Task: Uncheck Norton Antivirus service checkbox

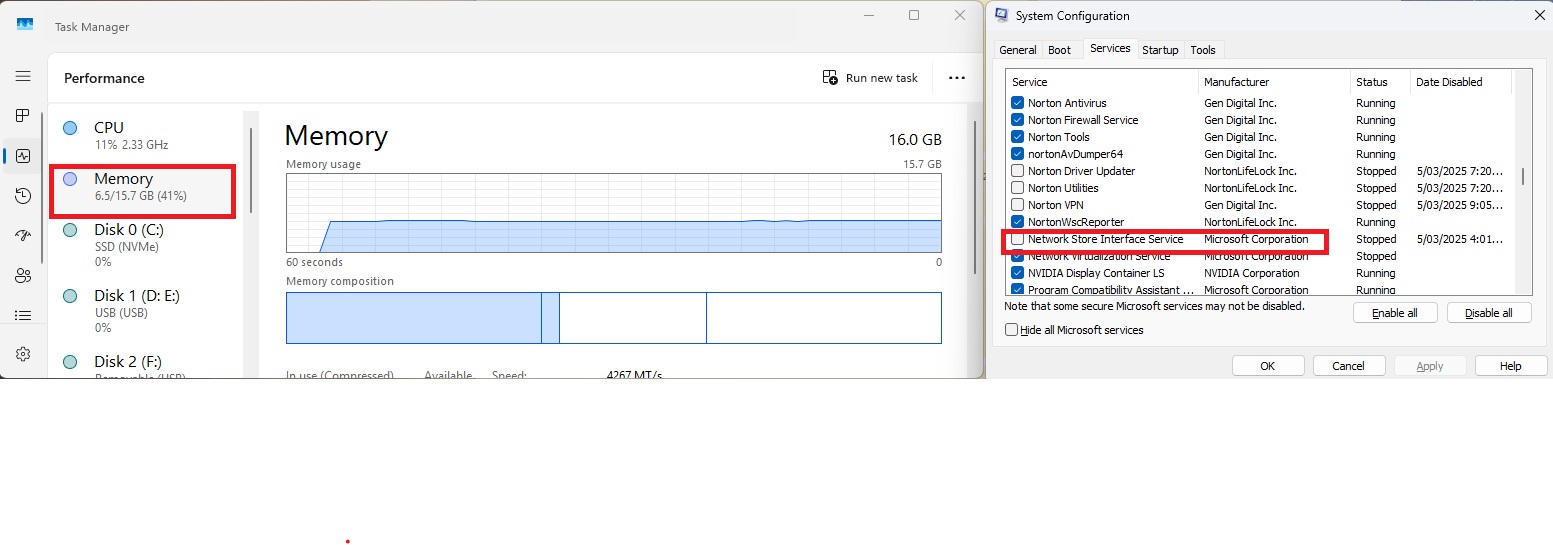Action: pyautogui.click(x=1018, y=103)
